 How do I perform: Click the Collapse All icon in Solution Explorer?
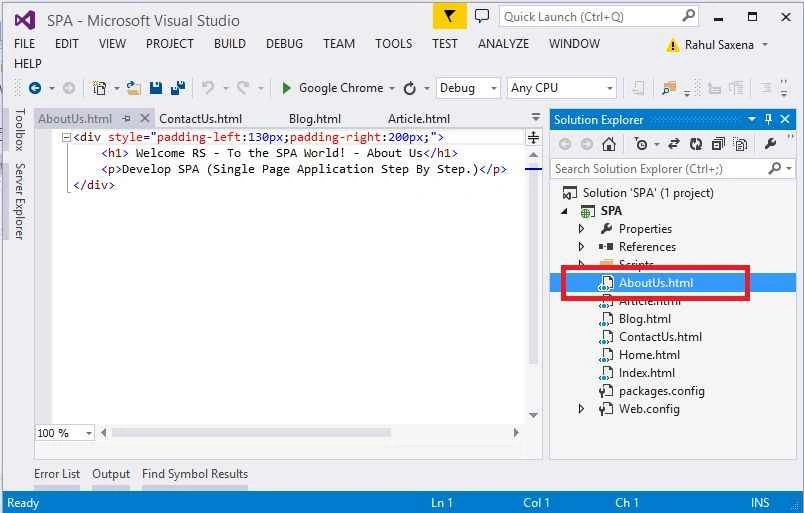tap(718, 144)
